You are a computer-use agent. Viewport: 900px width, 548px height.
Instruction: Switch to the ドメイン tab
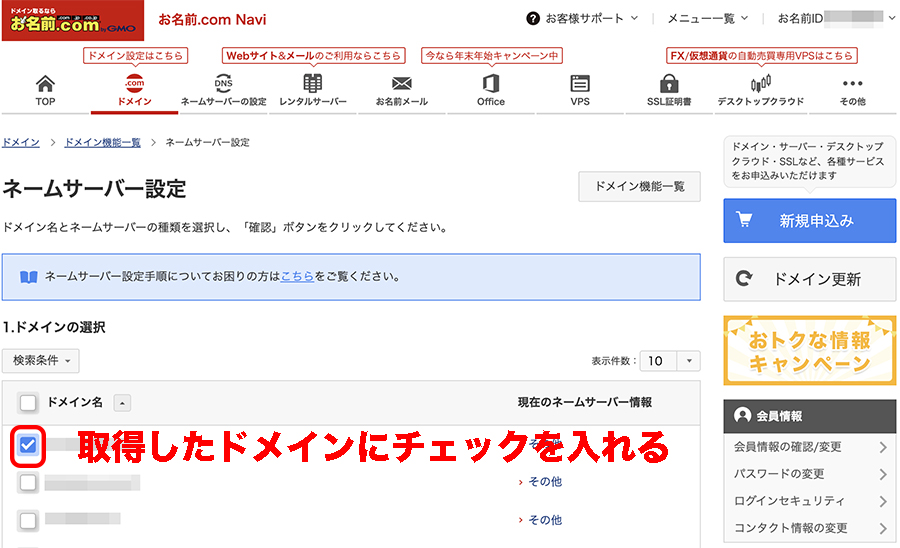(134, 90)
